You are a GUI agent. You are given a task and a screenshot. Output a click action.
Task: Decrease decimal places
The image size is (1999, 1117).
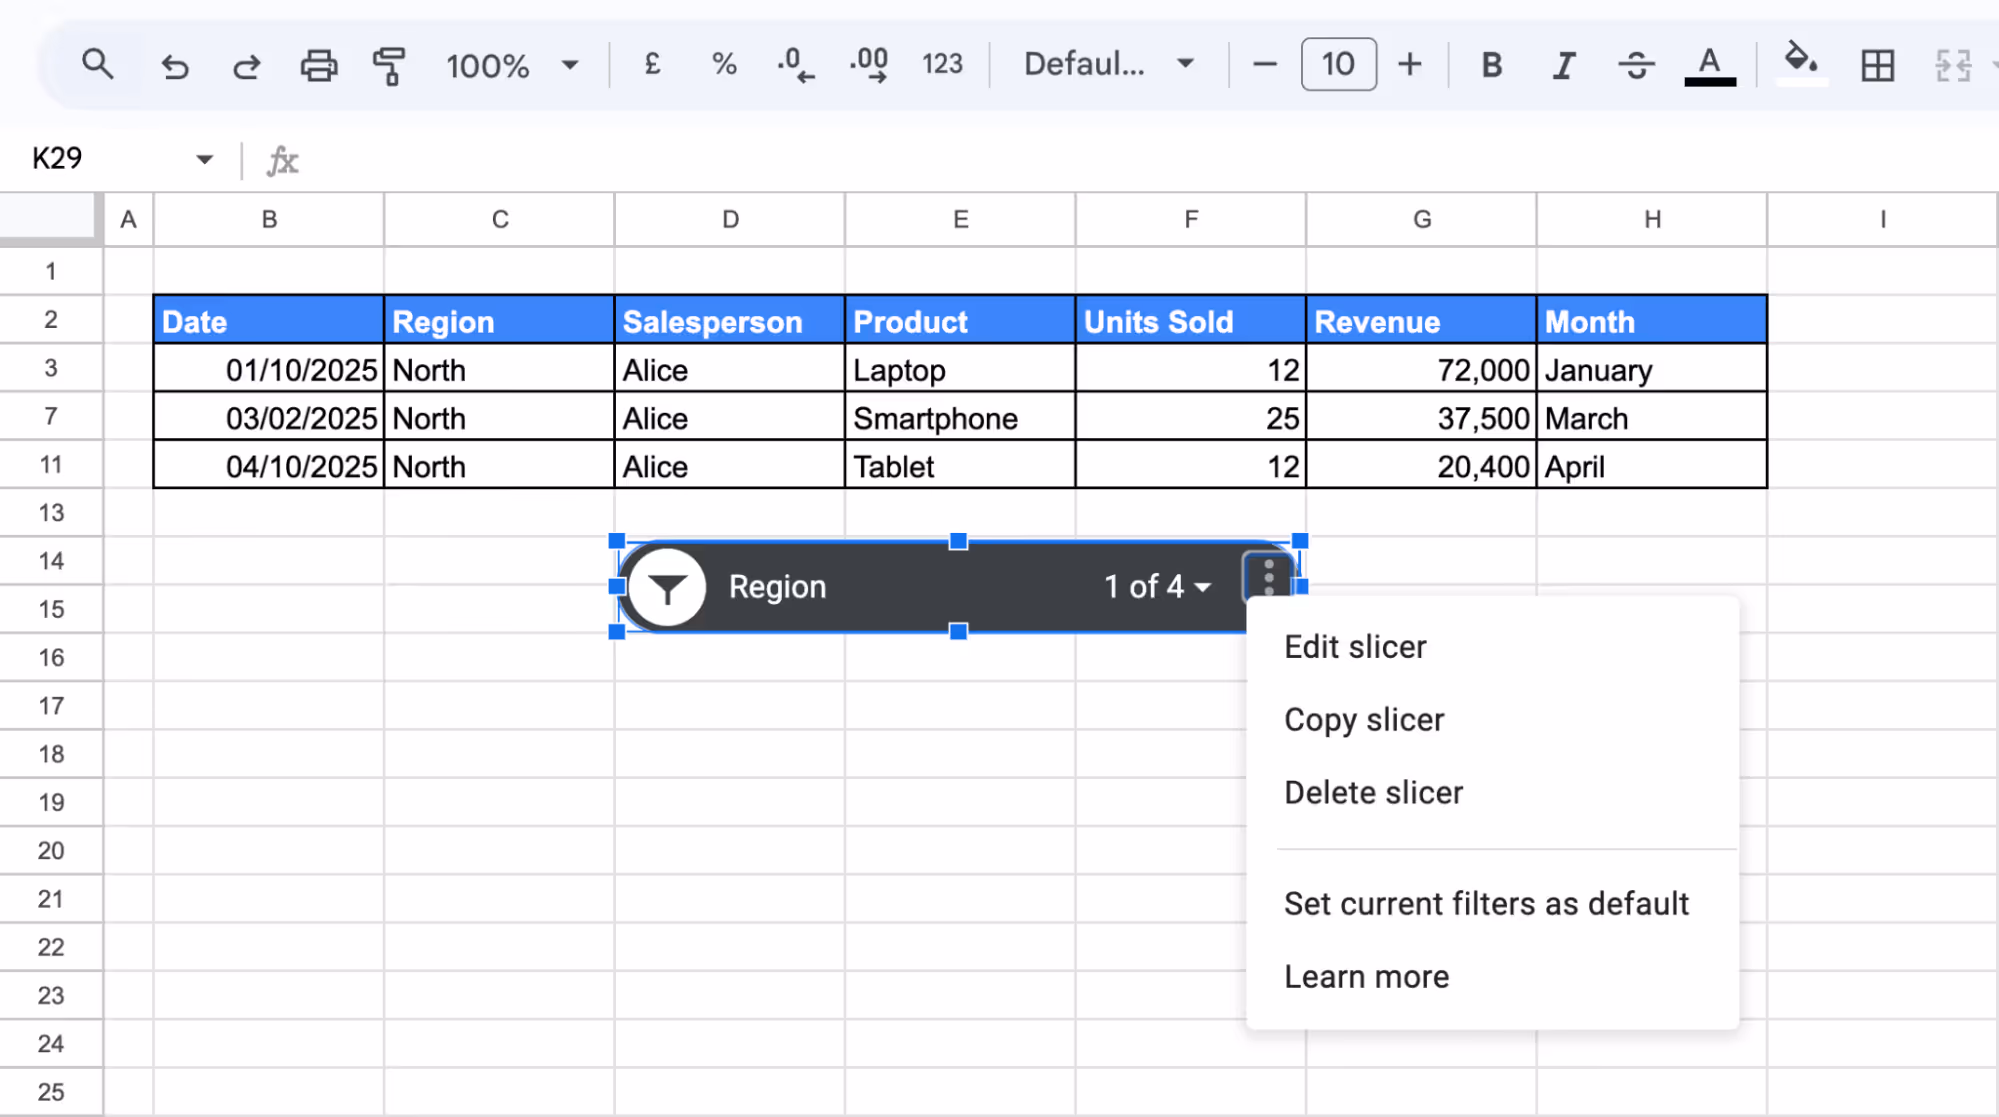pyautogui.click(x=795, y=64)
